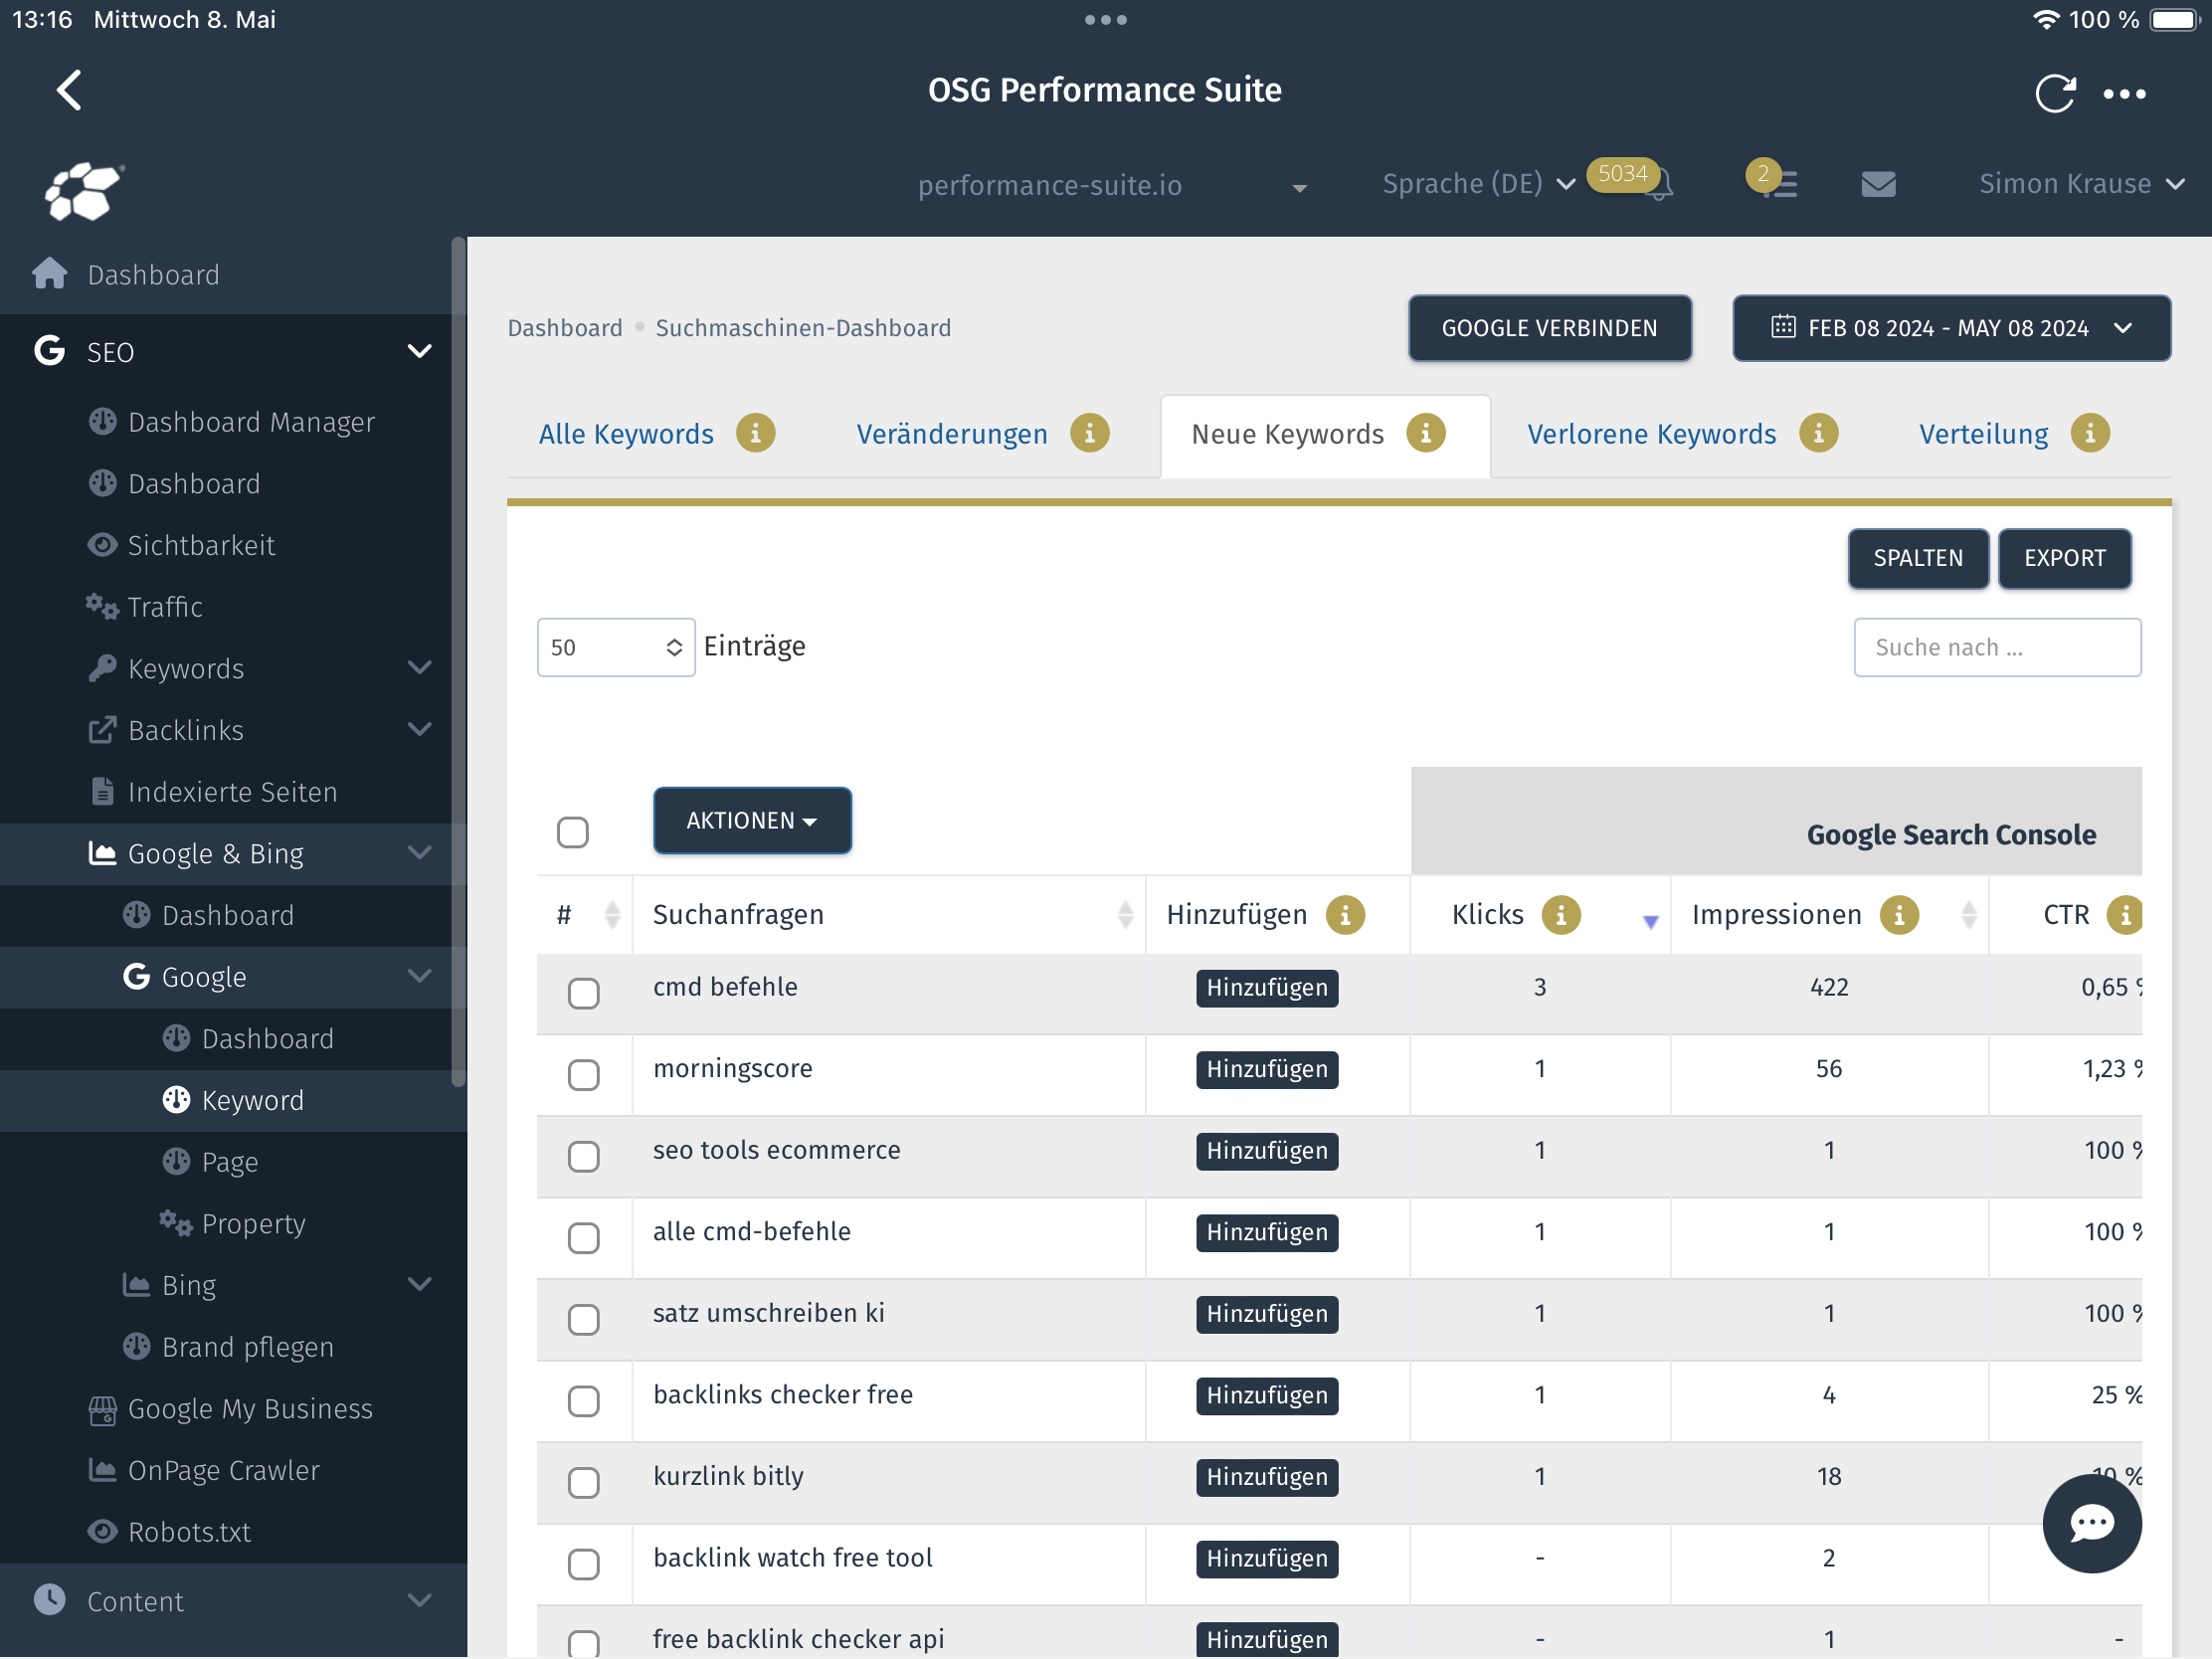Show info for Veränderungen tab

click(1090, 434)
